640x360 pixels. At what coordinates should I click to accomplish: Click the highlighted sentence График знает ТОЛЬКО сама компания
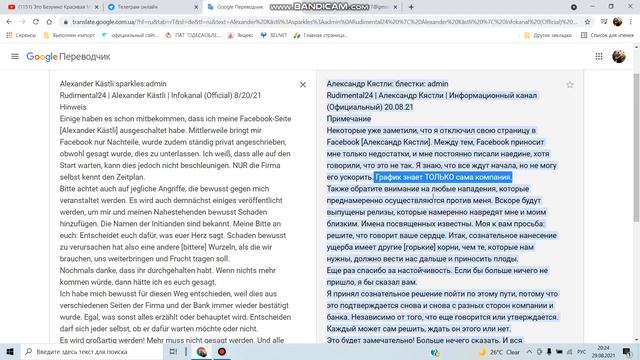443,177
